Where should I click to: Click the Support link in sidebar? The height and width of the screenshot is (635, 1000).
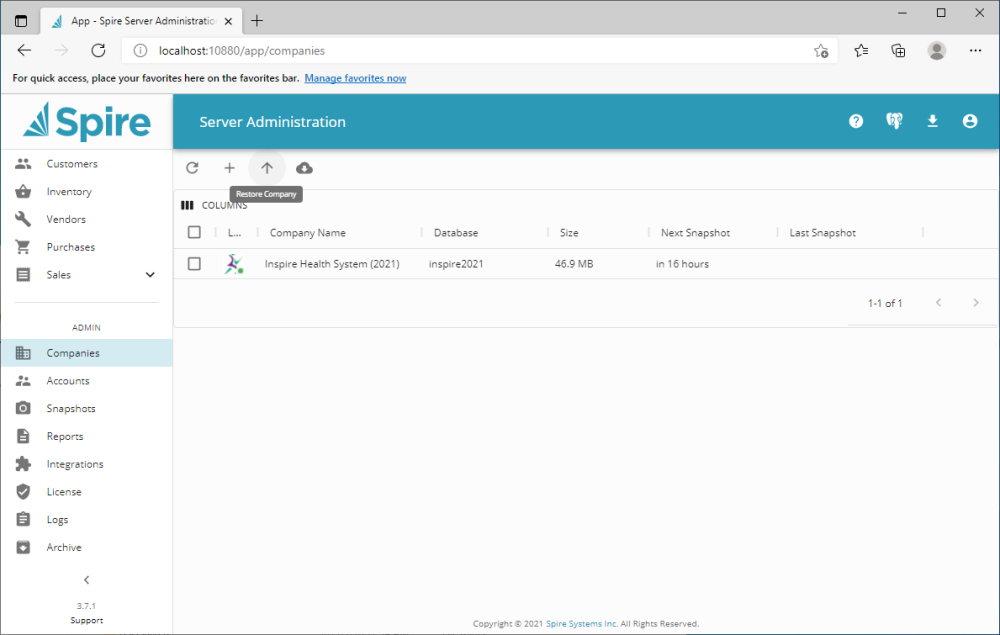tap(87, 620)
